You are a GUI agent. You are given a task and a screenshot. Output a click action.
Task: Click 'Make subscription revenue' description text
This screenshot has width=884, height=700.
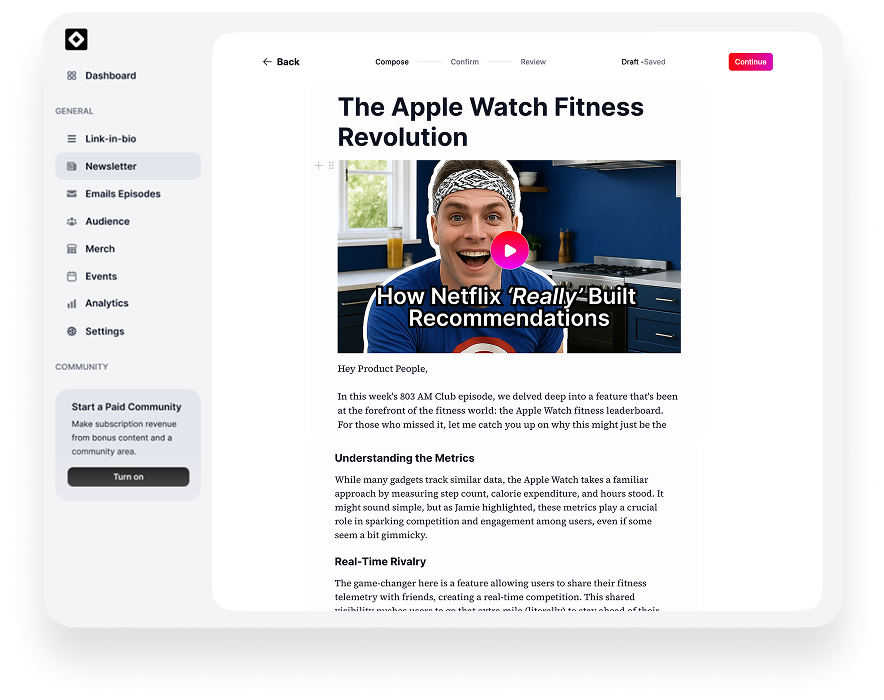(124, 438)
